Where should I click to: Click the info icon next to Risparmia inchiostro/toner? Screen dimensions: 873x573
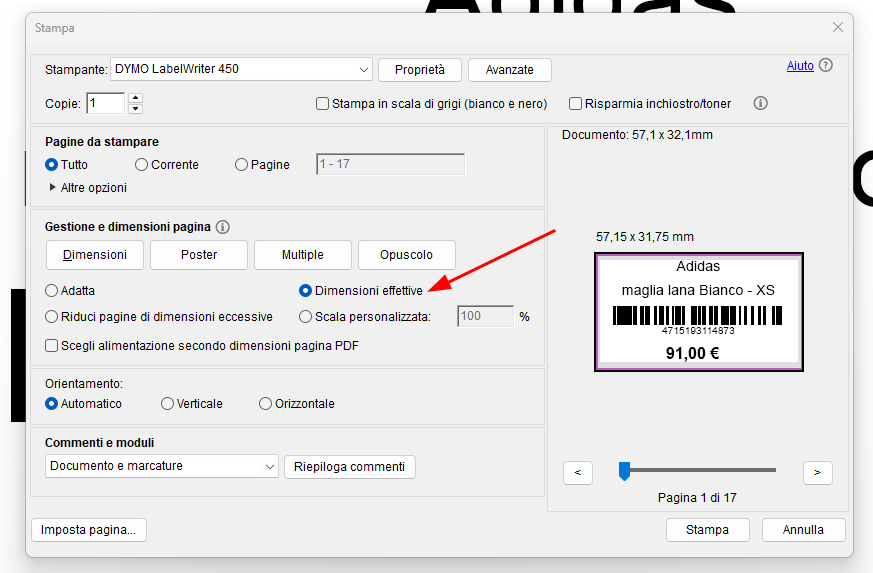click(760, 103)
